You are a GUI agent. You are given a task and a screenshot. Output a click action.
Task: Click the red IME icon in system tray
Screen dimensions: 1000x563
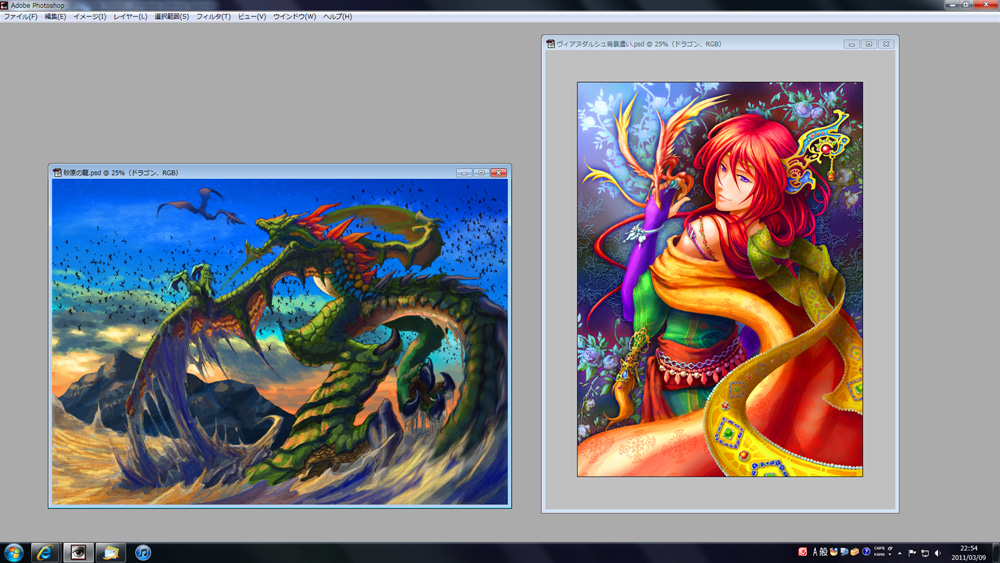coord(803,552)
